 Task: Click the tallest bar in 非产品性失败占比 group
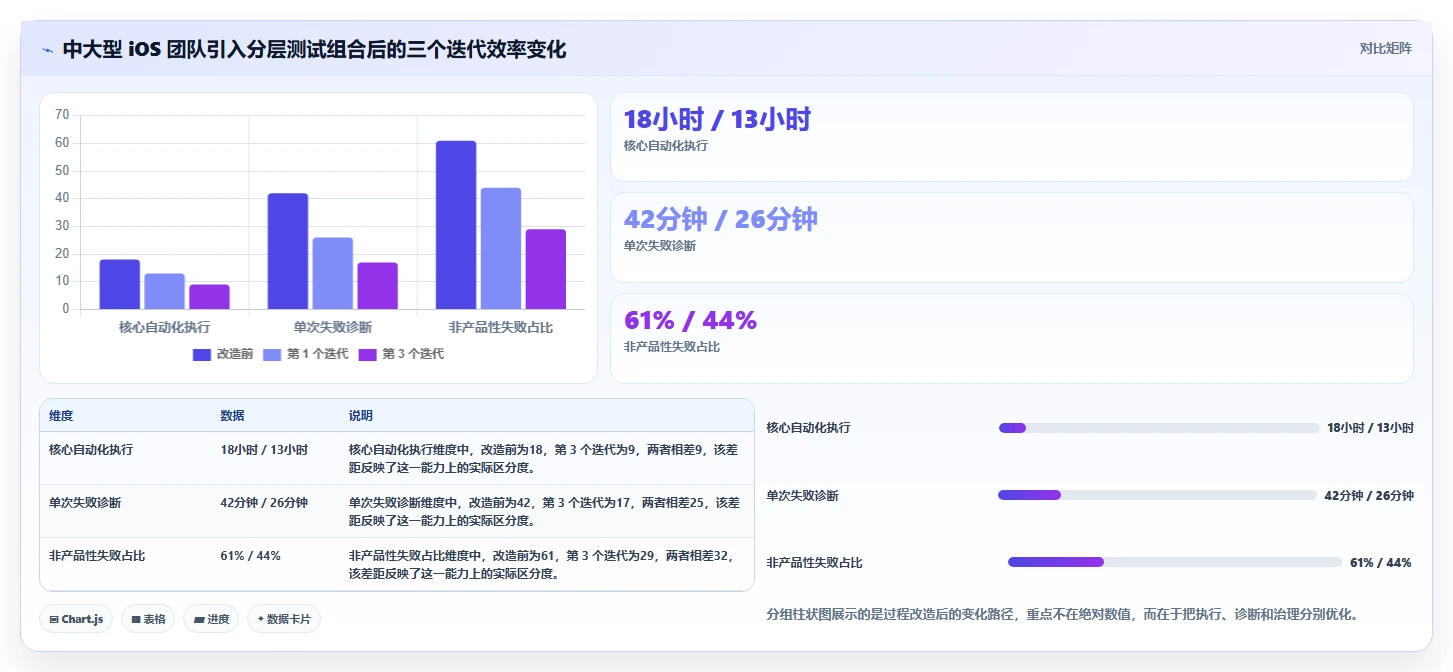(456, 225)
